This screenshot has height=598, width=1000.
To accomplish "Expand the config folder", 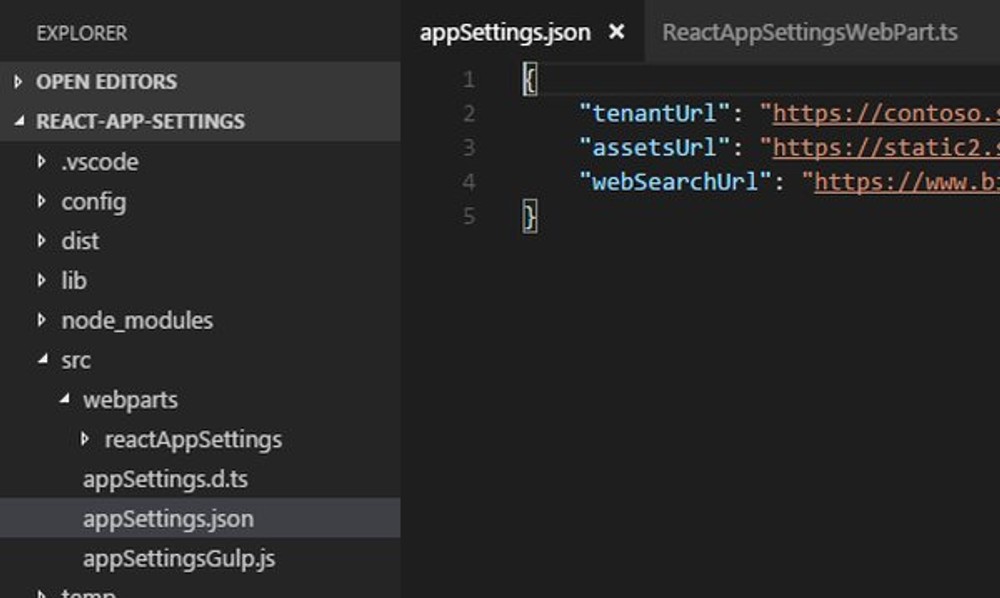I will (x=42, y=201).
